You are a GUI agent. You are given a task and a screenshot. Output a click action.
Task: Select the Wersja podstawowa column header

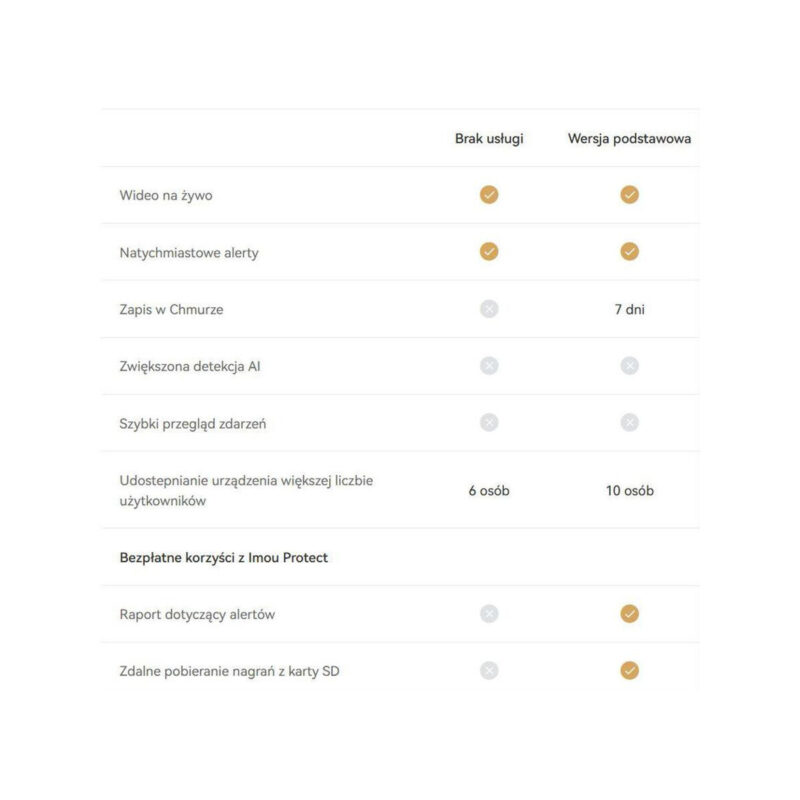[x=629, y=139]
